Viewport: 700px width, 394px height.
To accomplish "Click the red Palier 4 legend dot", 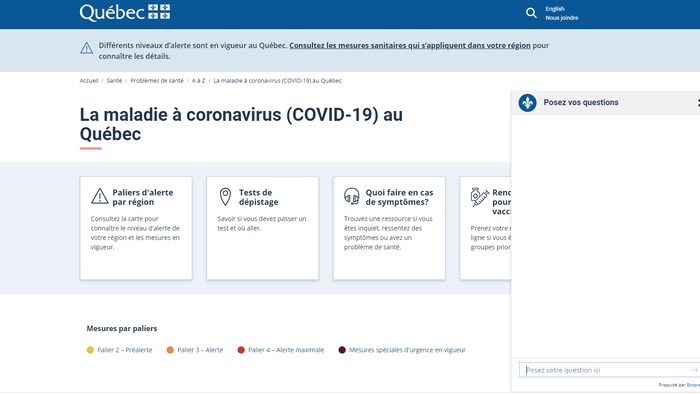I will click(x=241, y=350).
